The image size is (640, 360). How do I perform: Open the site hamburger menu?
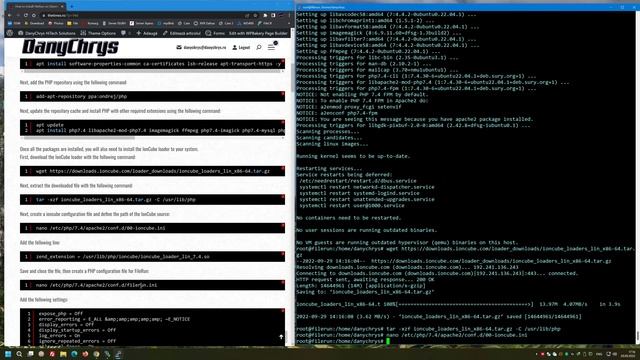[x=271, y=47]
